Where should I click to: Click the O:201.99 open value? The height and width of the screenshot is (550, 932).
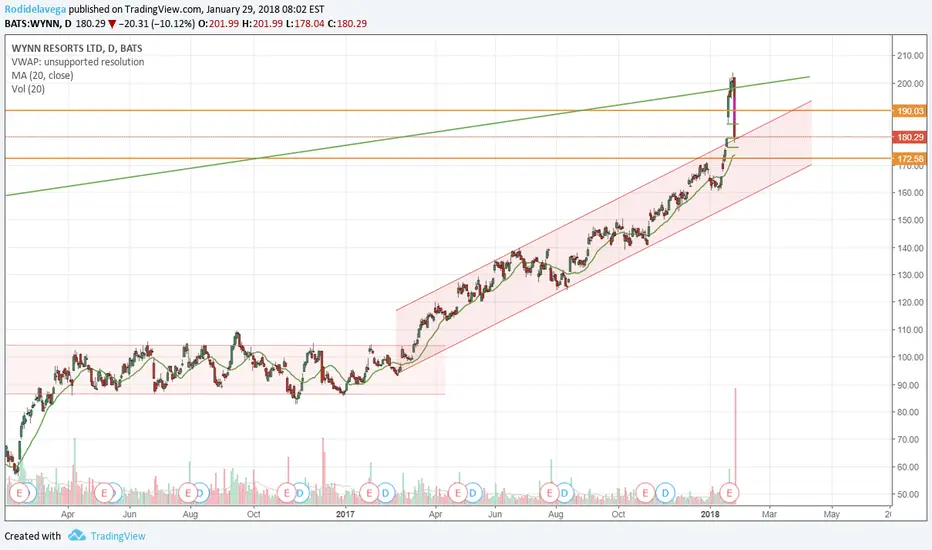click(218, 24)
